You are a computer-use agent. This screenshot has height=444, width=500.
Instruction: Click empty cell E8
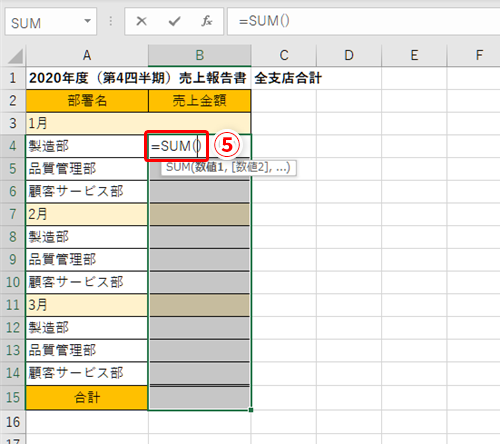[x=414, y=237]
